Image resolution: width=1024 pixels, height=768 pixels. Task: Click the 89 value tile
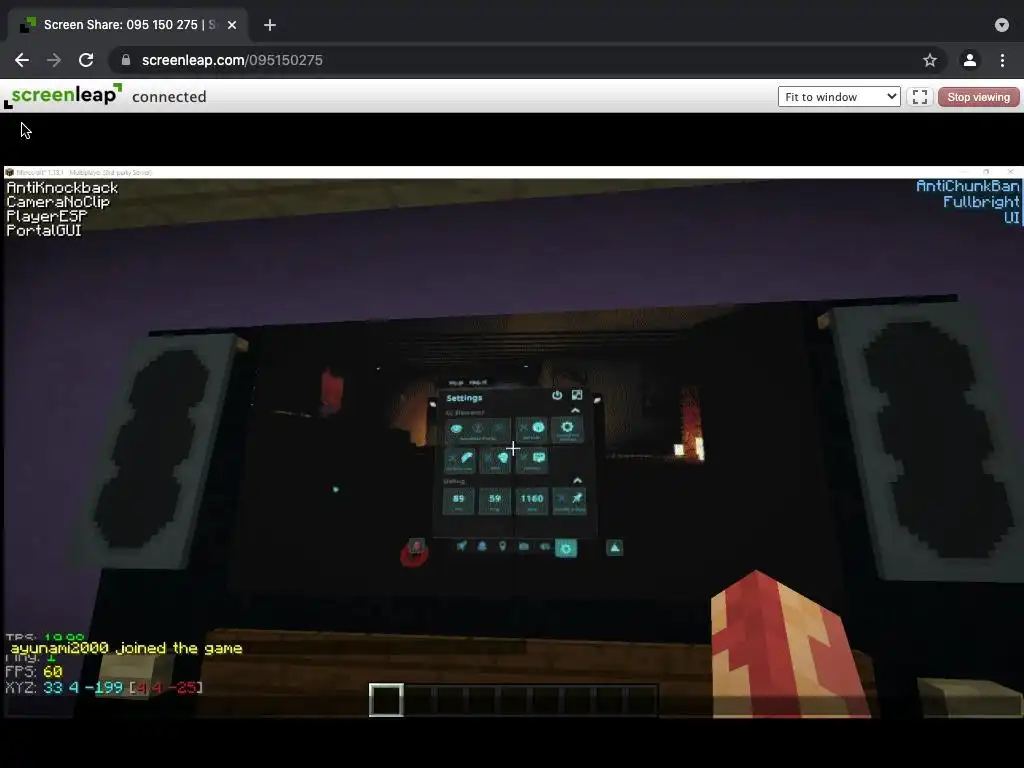coord(458,501)
